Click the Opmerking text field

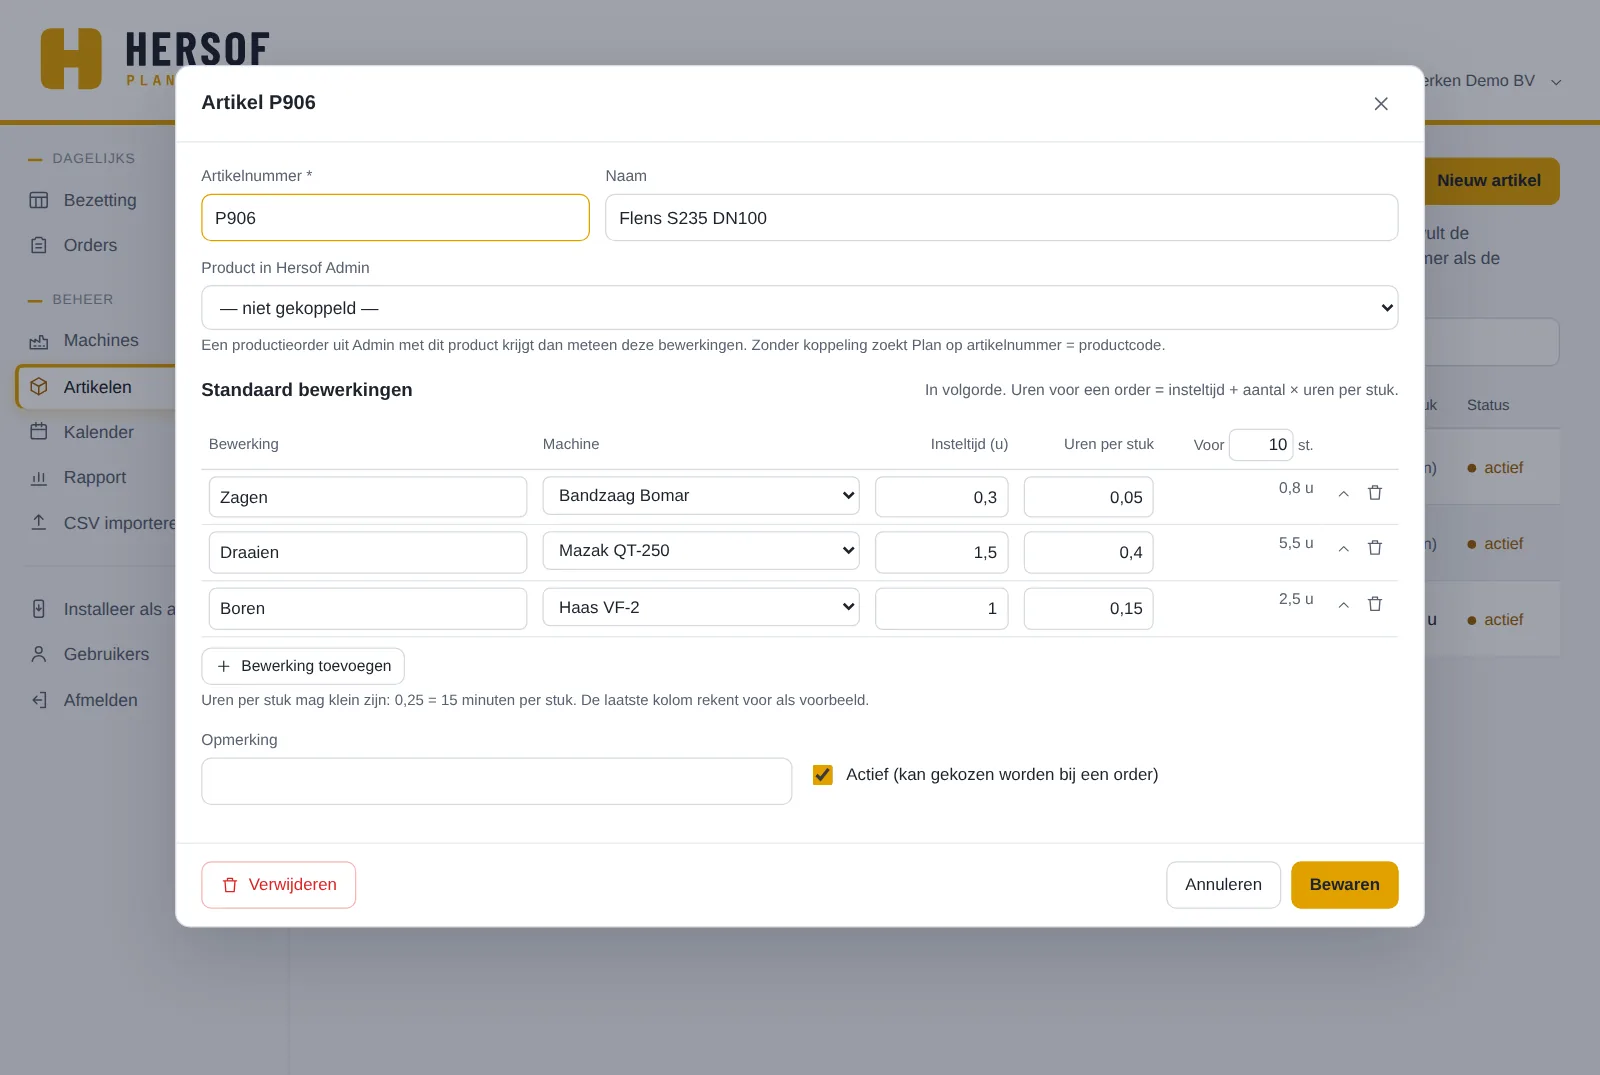pyautogui.click(x=496, y=781)
